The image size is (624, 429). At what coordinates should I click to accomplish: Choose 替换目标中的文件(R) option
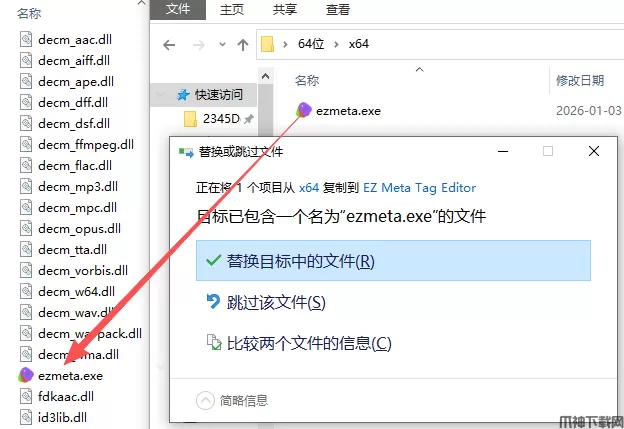point(393,261)
